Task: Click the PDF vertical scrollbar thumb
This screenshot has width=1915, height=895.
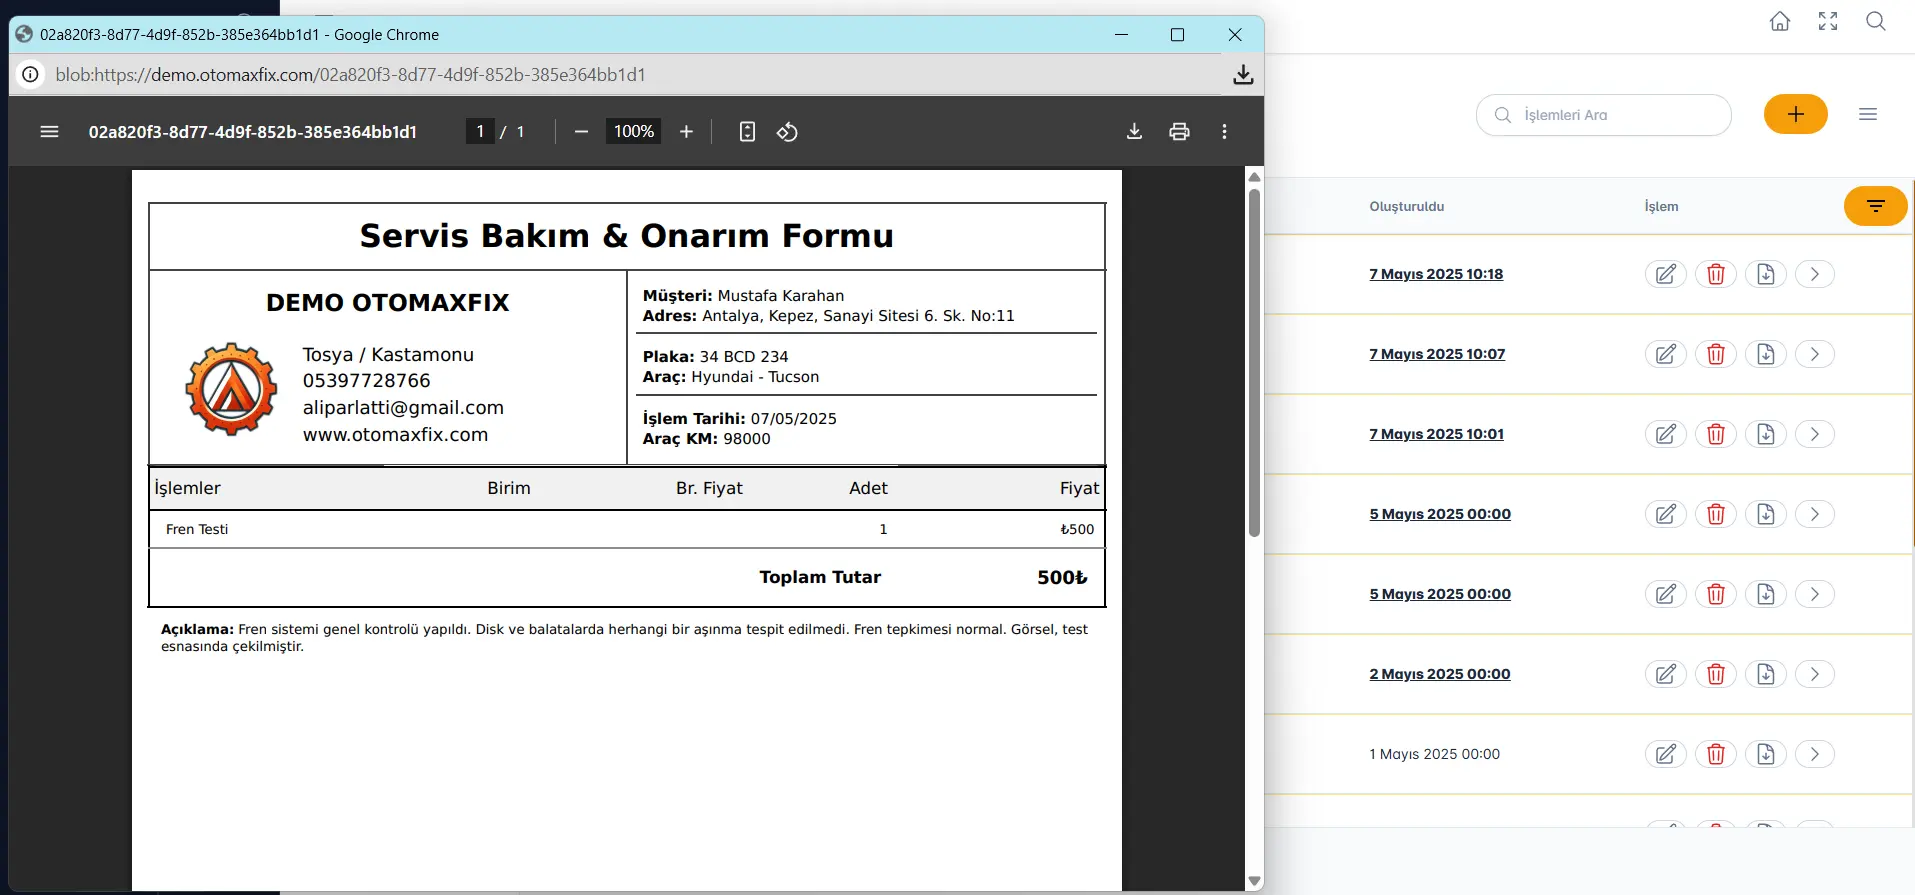Action: point(1254,363)
